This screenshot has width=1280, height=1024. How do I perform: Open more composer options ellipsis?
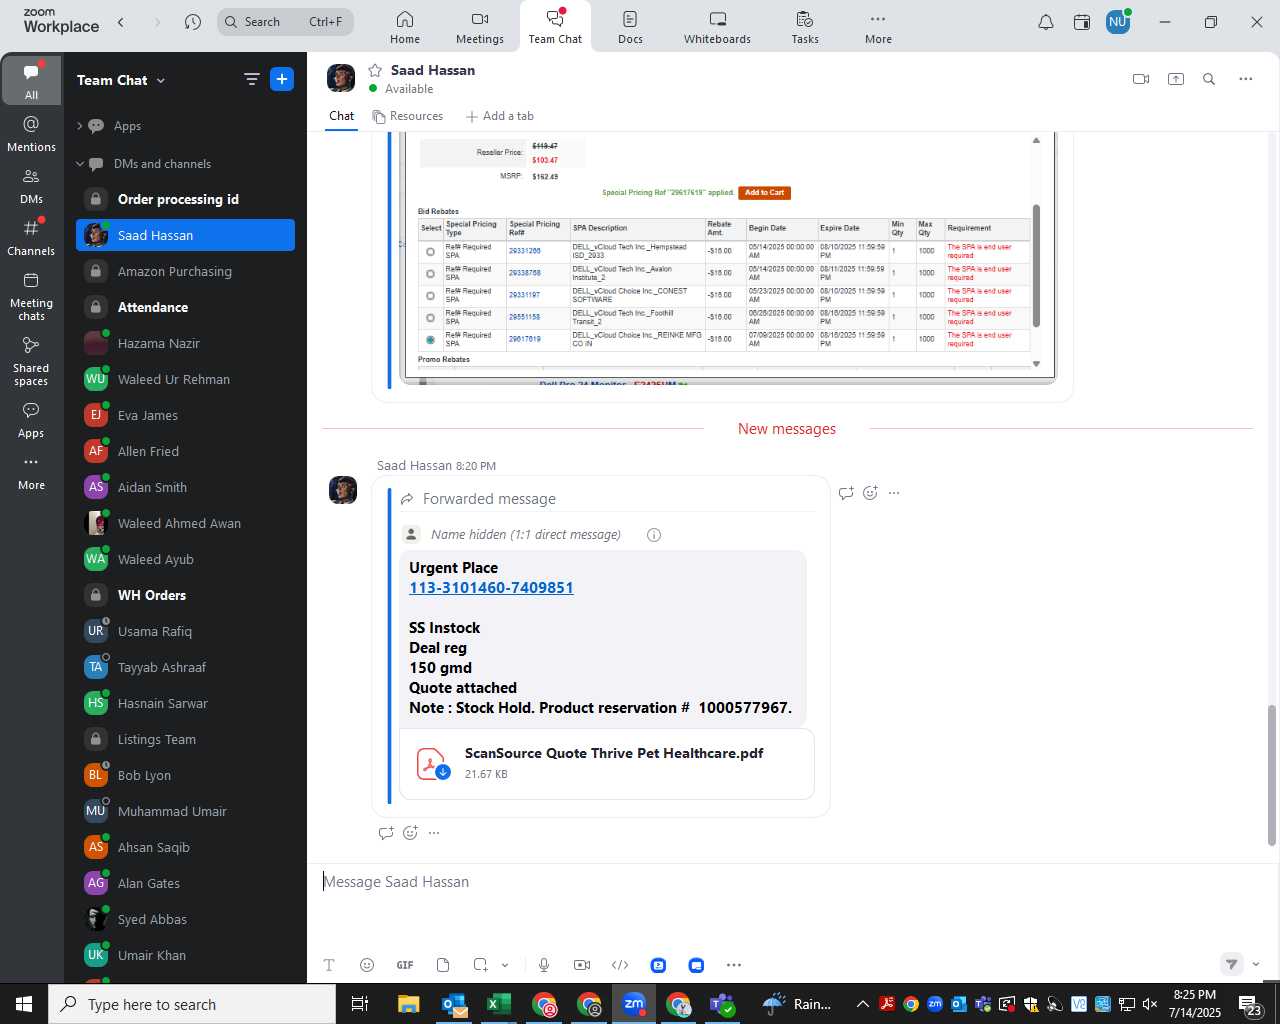tap(734, 965)
